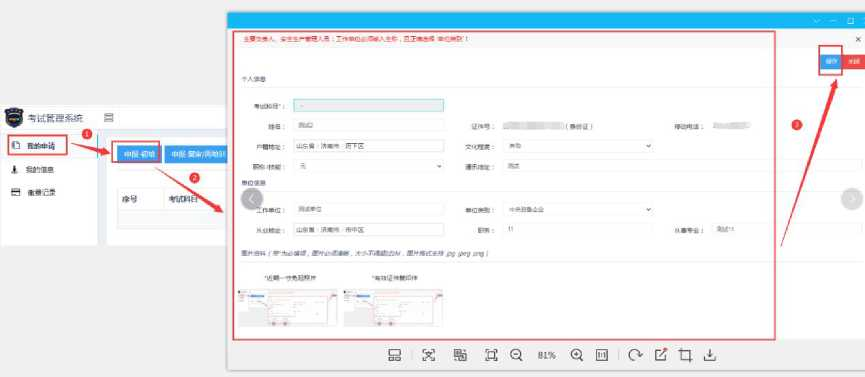Click the 序号 table column header
This screenshot has width=865, height=377.
(x=130, y=199)
